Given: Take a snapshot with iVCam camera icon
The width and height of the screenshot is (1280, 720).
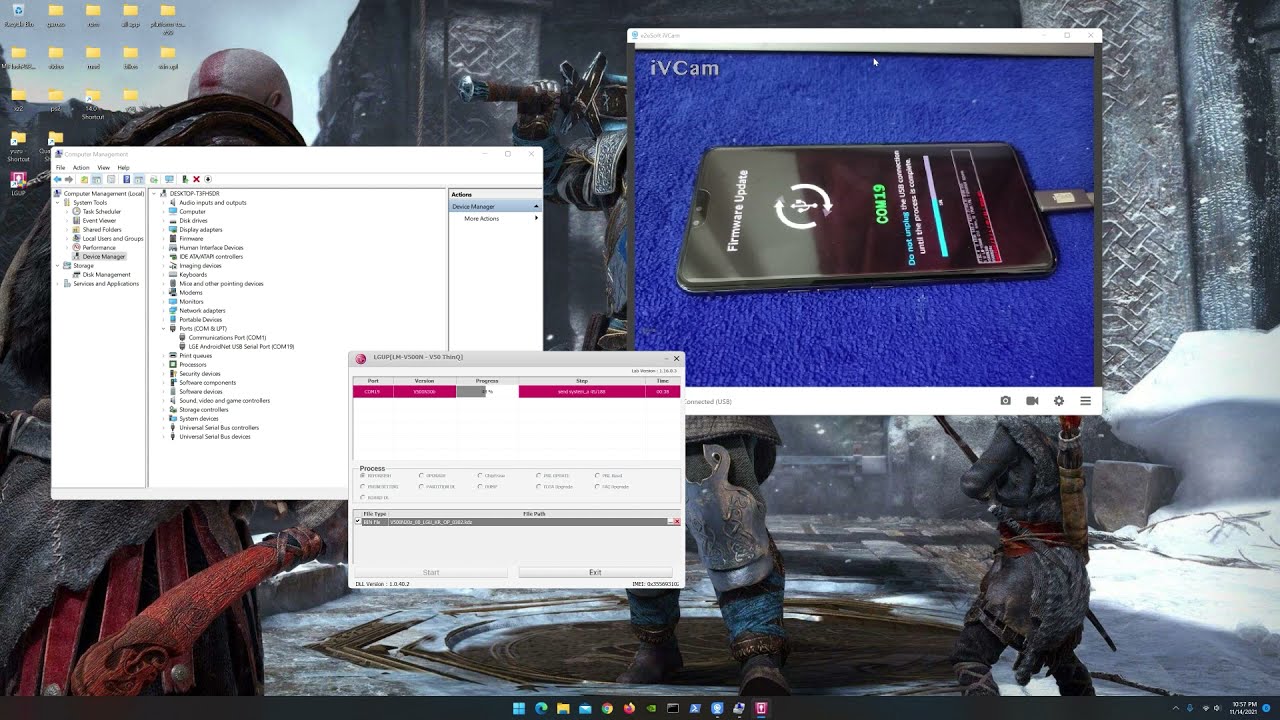Looking at the screenshot, I should coord(1005,401).
